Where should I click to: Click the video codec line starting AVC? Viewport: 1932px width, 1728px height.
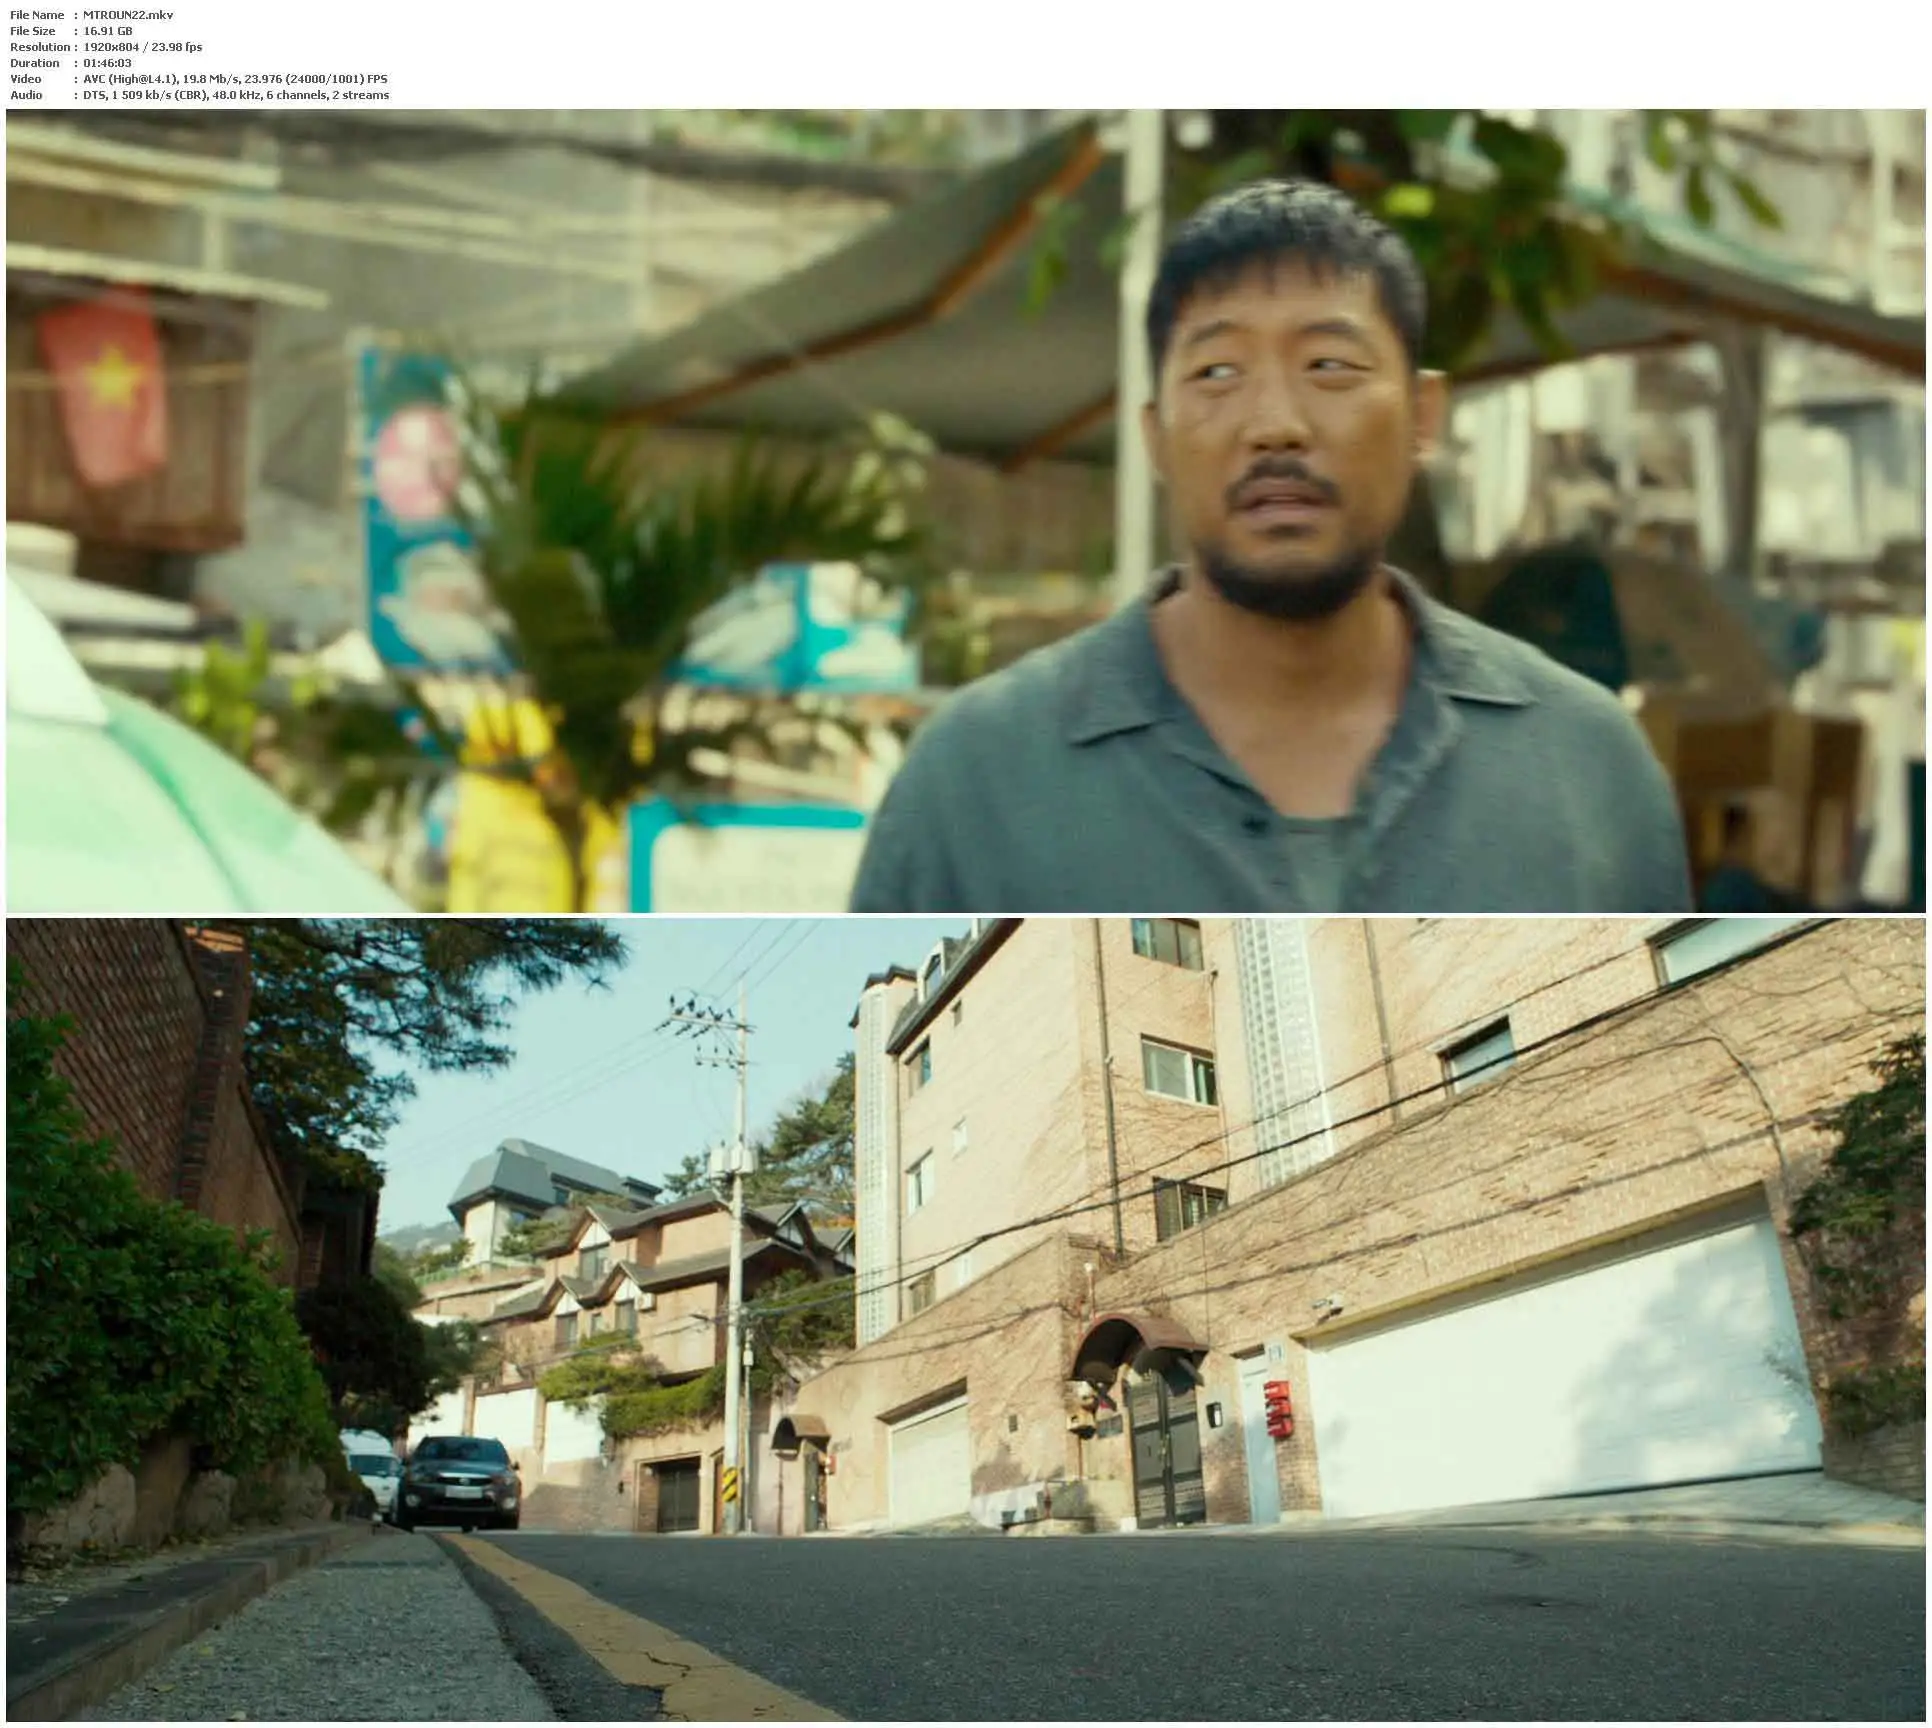(x=235, y=79)
